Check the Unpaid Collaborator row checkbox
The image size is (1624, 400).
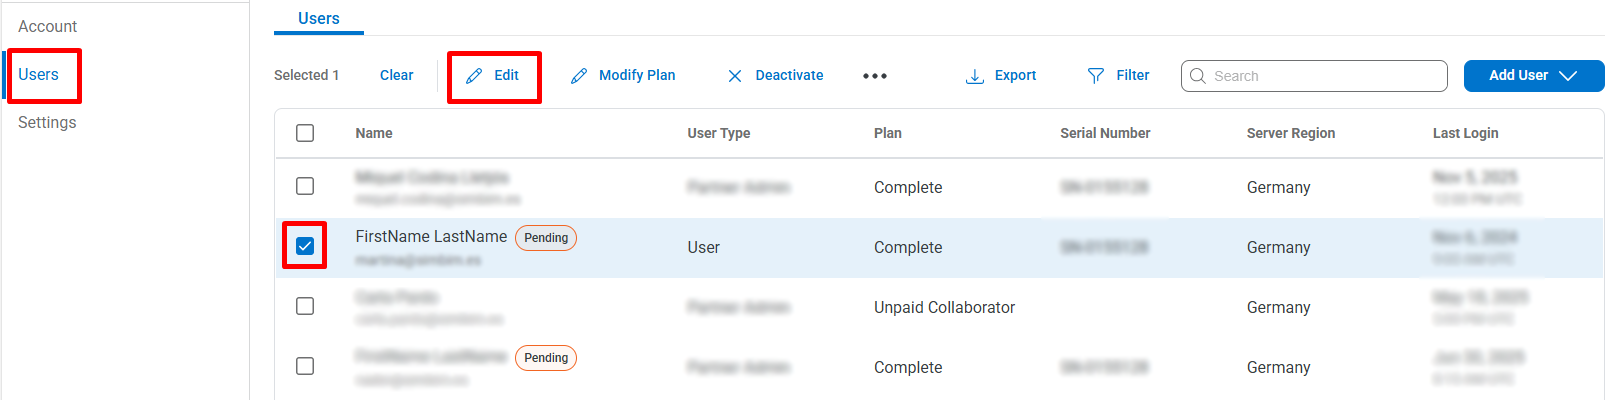tap(305, 306)
